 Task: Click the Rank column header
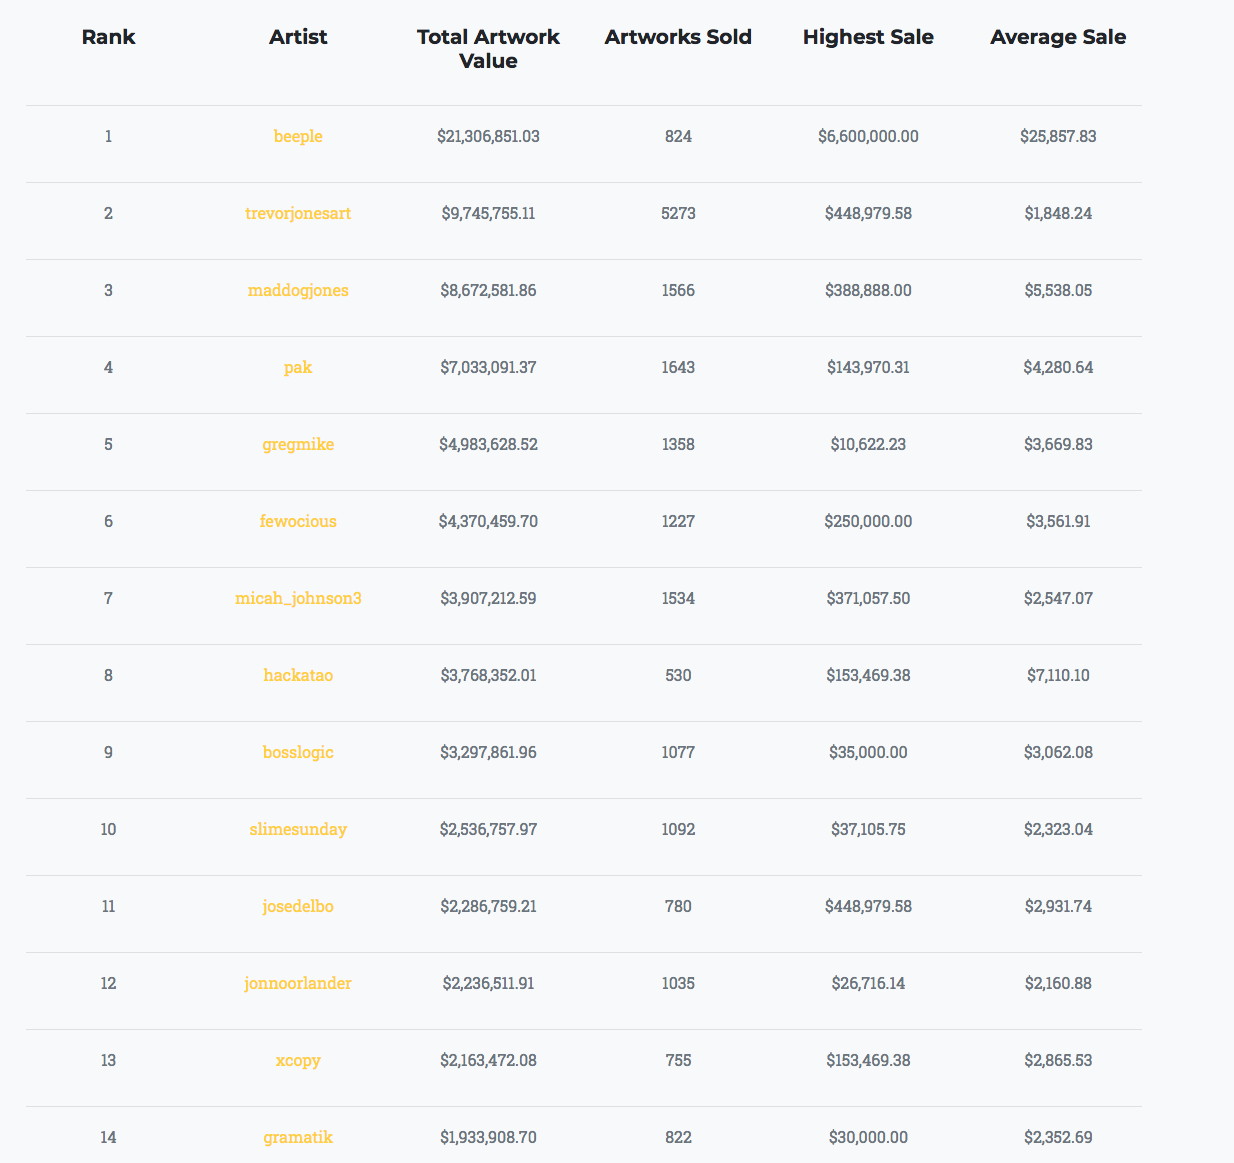coord(108,37)
